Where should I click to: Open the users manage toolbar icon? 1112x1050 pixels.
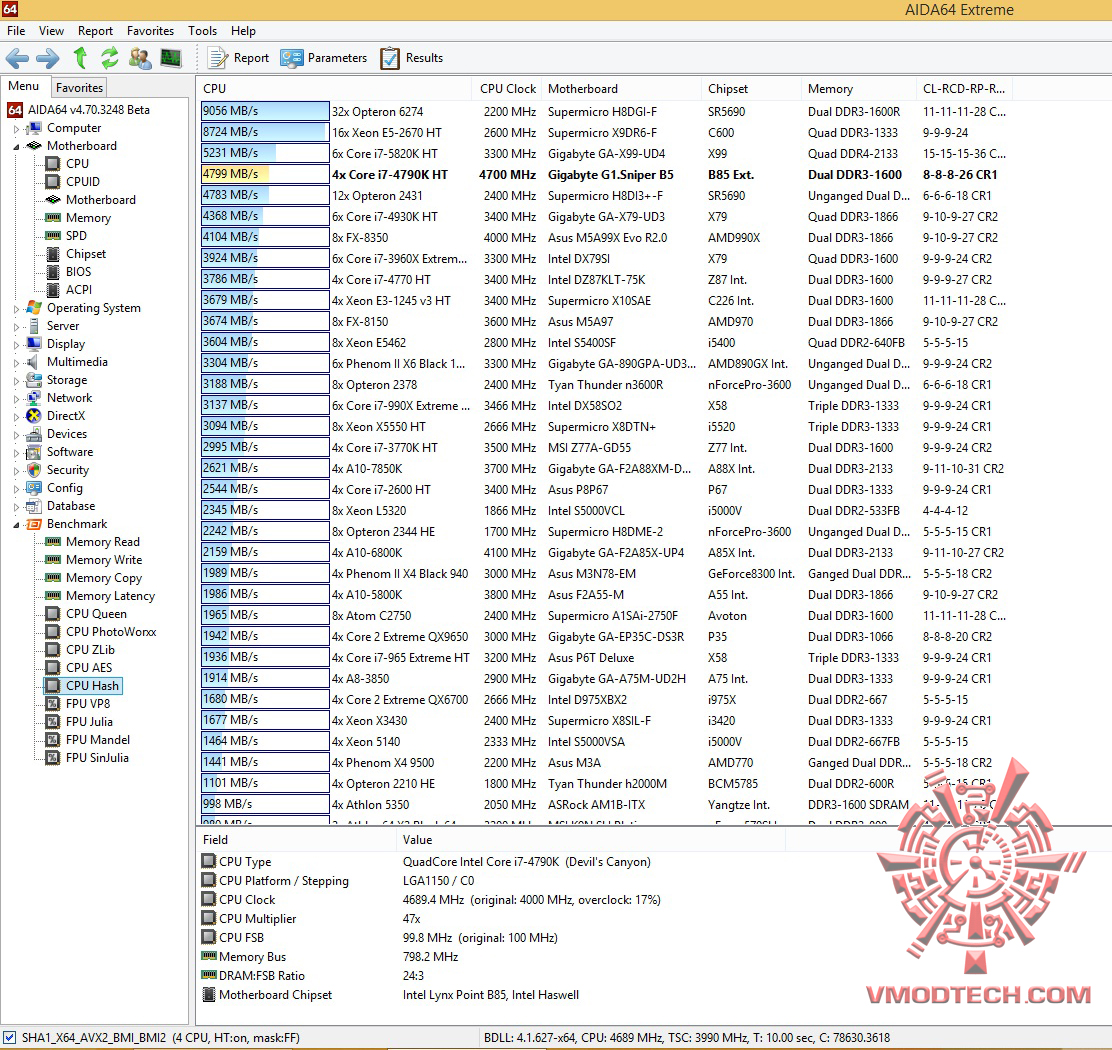(140, 58)
